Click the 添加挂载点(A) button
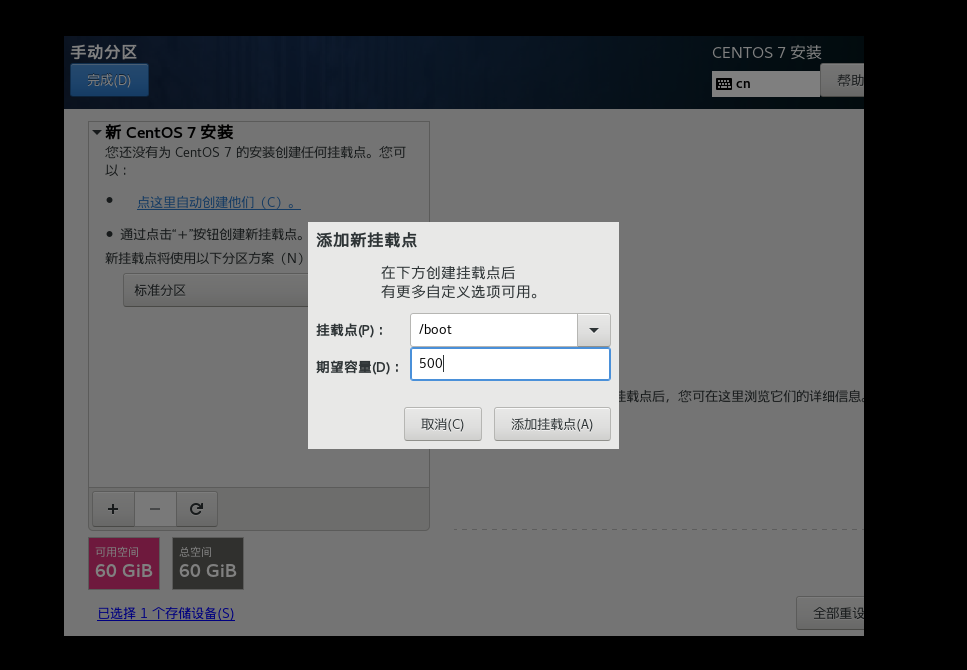Viewport: 967px width, 670px height. [552, 424]
